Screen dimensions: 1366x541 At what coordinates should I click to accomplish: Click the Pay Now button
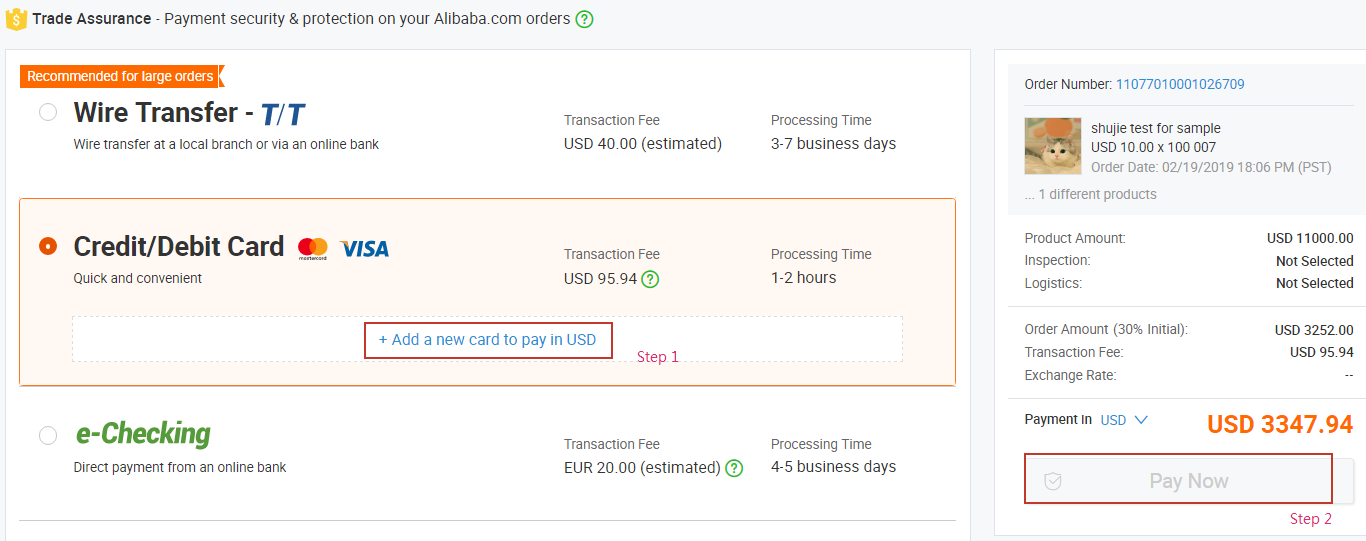(x=1188, y=481)
